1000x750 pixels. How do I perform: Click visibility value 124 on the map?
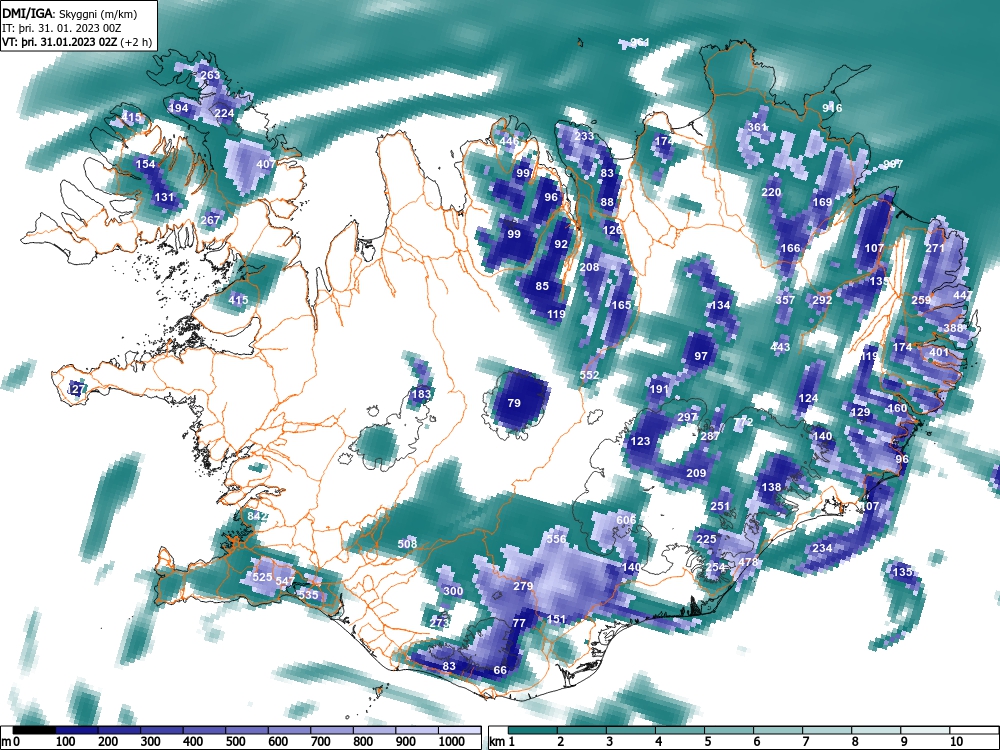coord(808,398)
